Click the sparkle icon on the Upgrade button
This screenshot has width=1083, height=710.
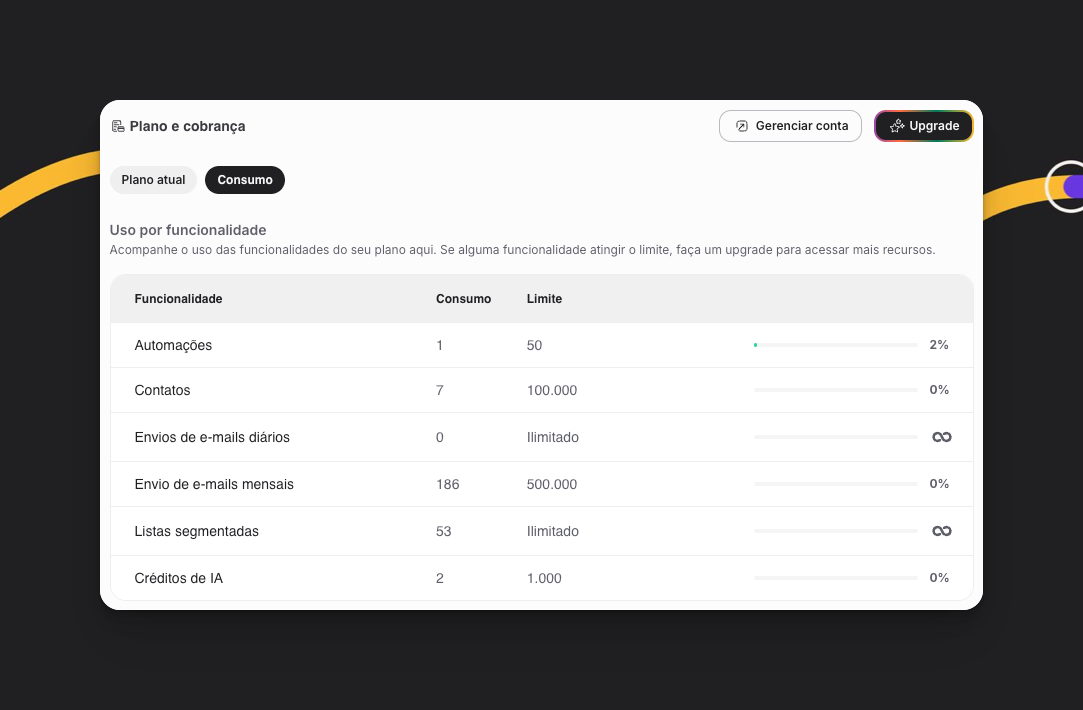(x=897, y=126)
